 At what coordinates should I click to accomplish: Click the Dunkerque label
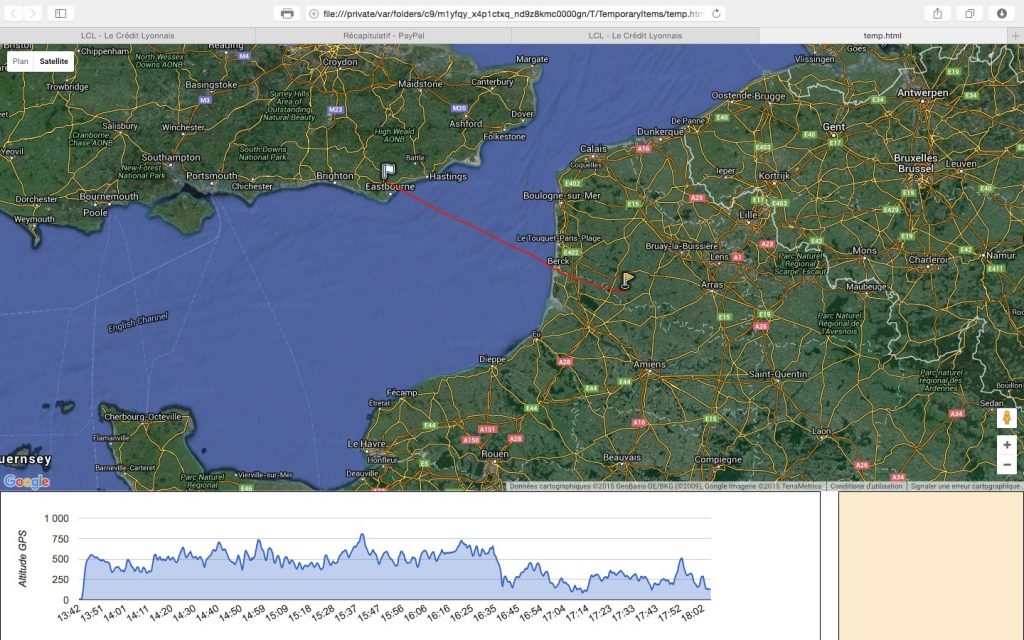pos(660,132)
